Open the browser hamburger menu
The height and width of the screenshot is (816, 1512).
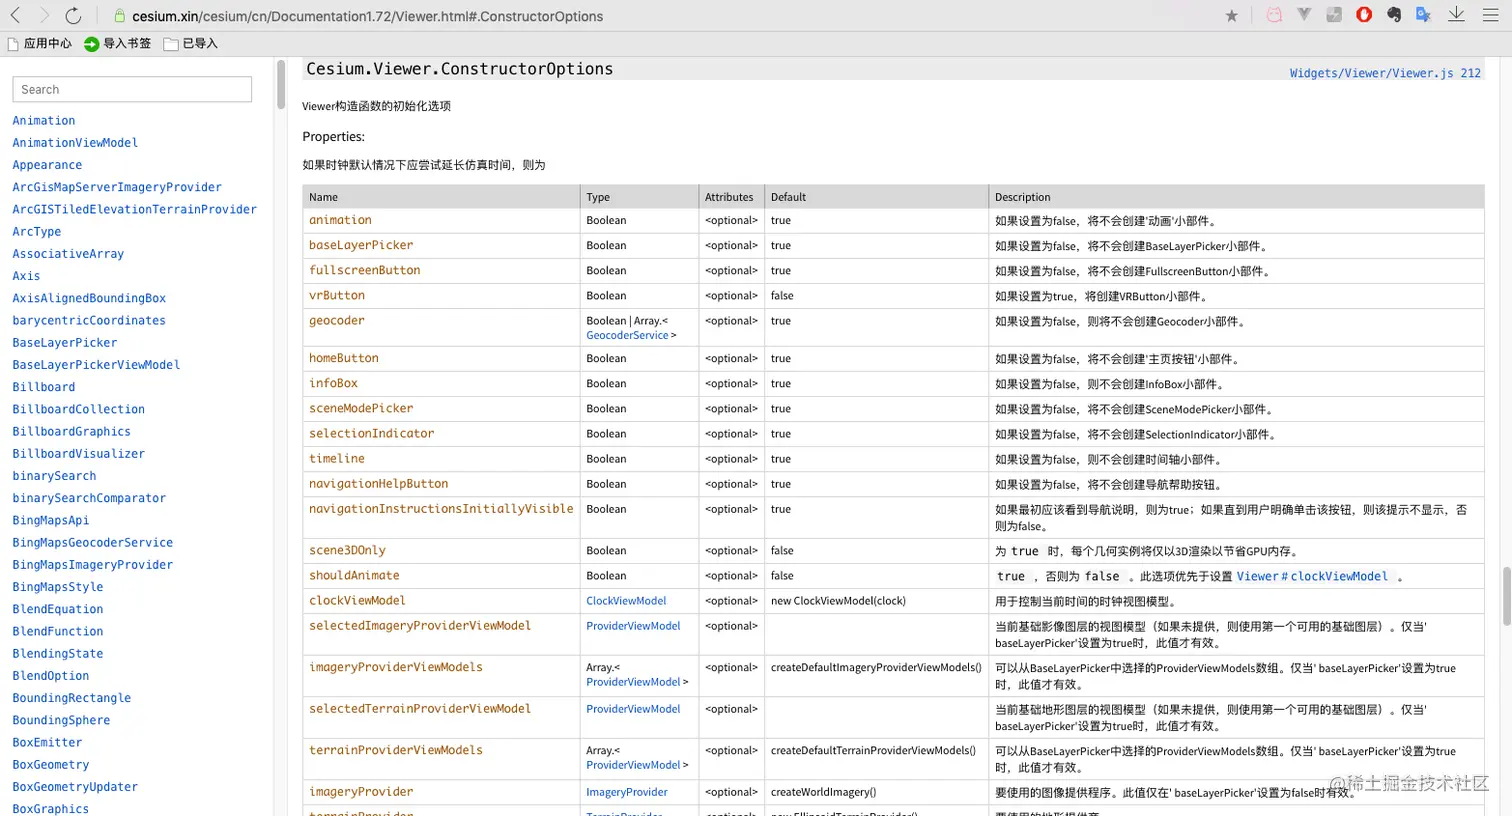pos(1490,15)
